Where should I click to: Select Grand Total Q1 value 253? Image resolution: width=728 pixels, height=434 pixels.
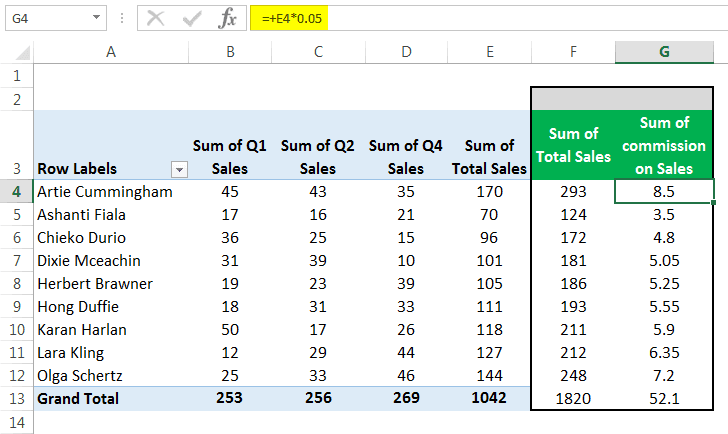[230, 398]
